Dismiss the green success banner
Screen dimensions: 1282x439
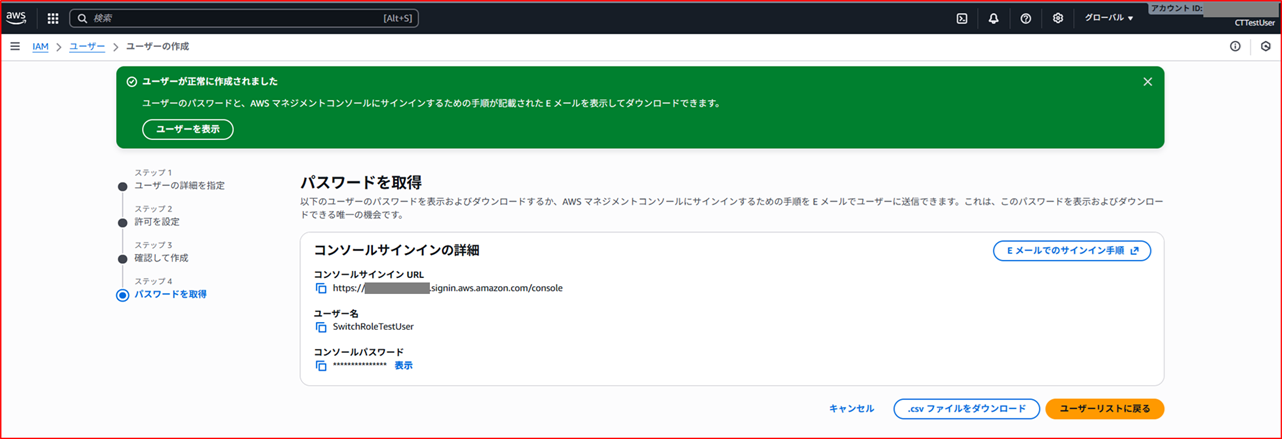(x=1148, y=82)
